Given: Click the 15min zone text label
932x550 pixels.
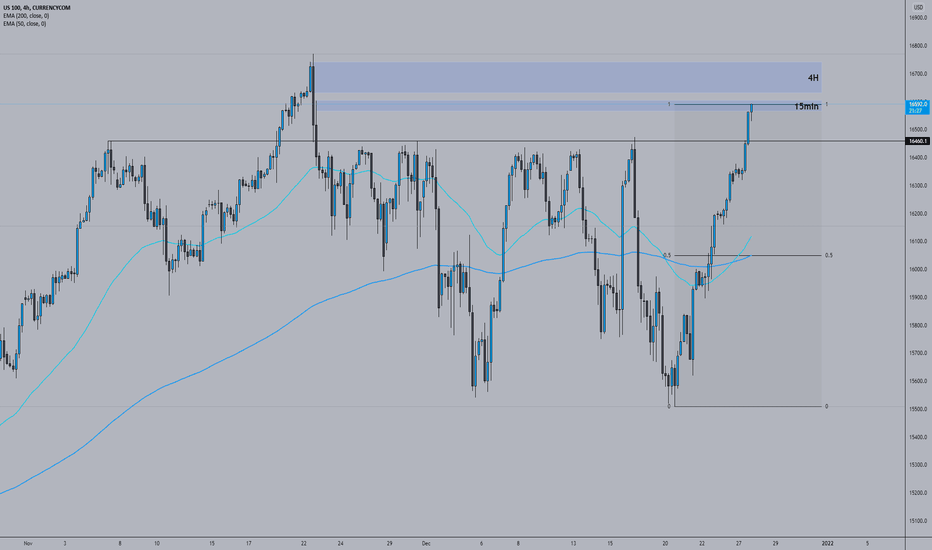Looking at the screenshot, I should pyautogui.click(x=806, y=106).
